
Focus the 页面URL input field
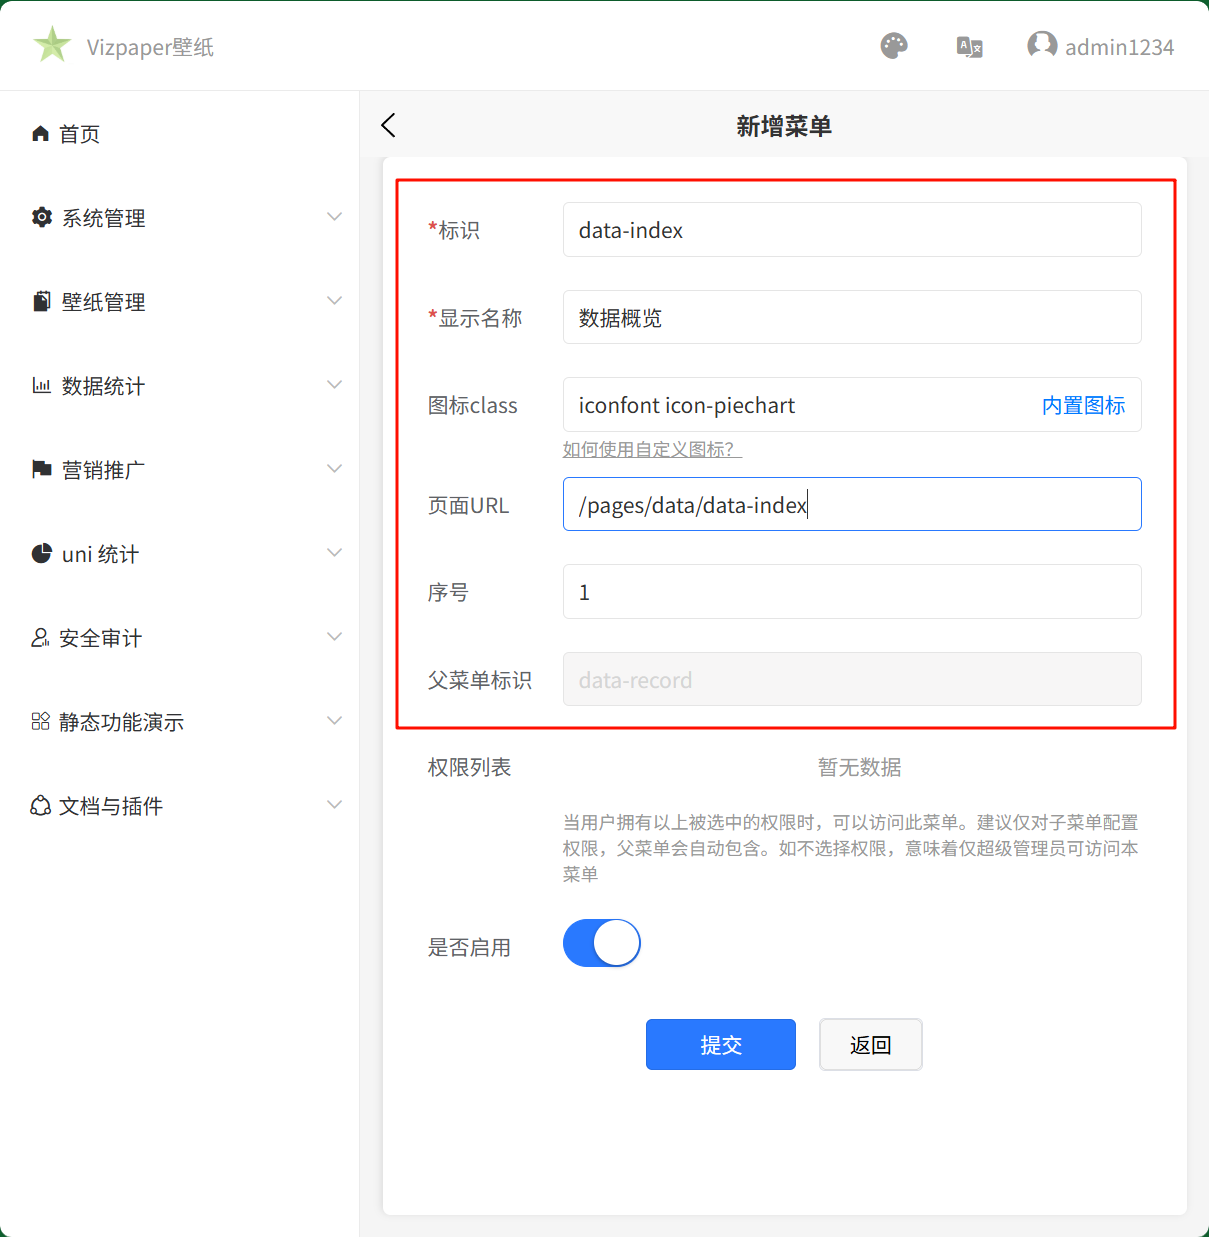pyautogui.click(x=852, y=504)
